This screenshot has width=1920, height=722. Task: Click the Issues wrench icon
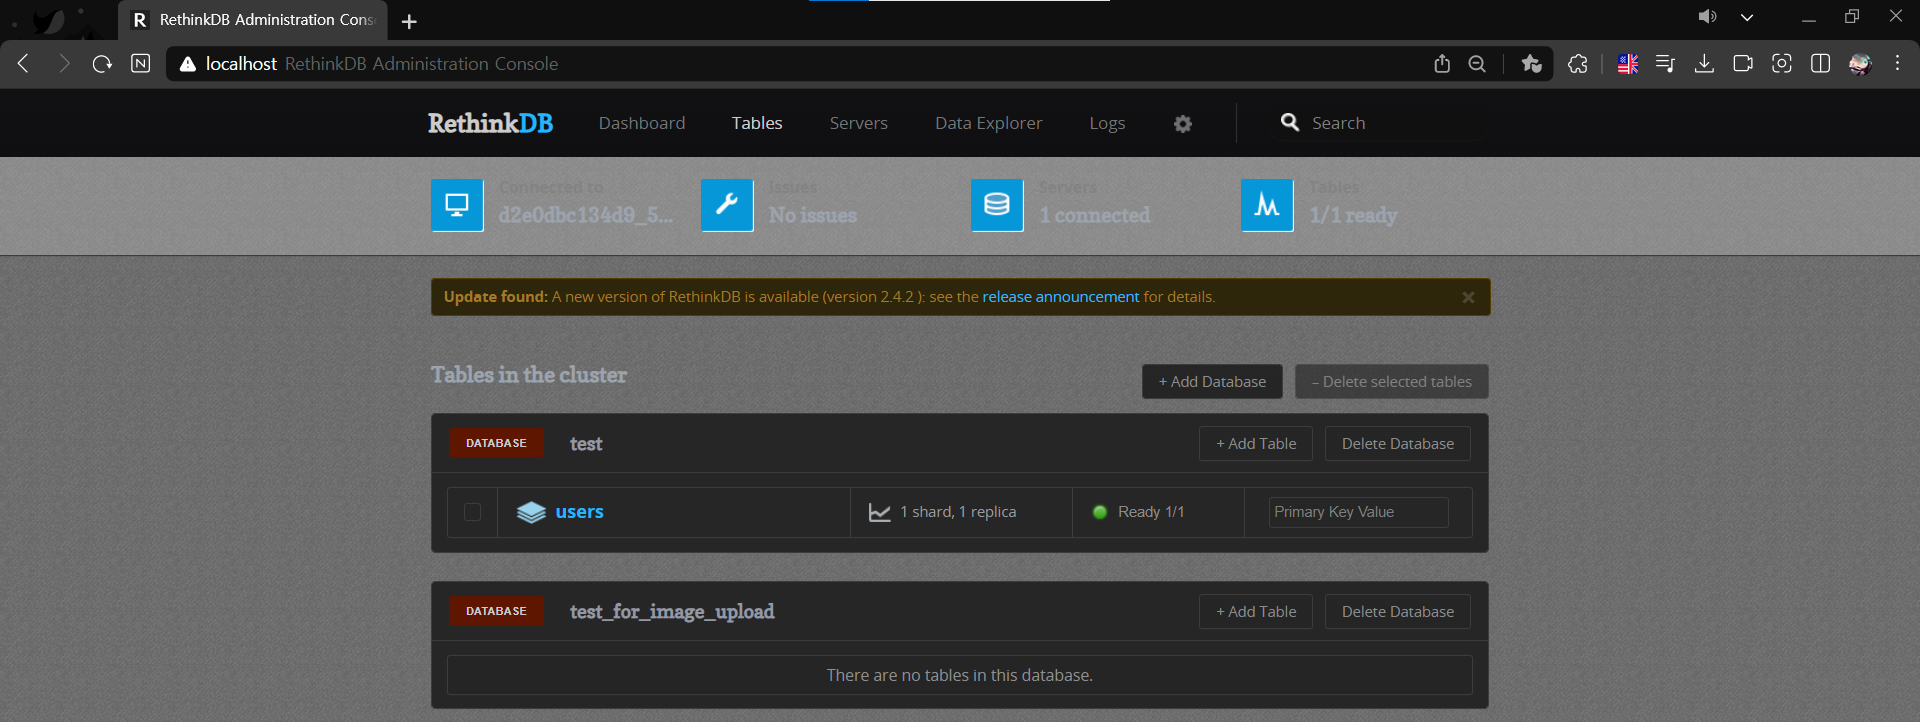[727, 205]
